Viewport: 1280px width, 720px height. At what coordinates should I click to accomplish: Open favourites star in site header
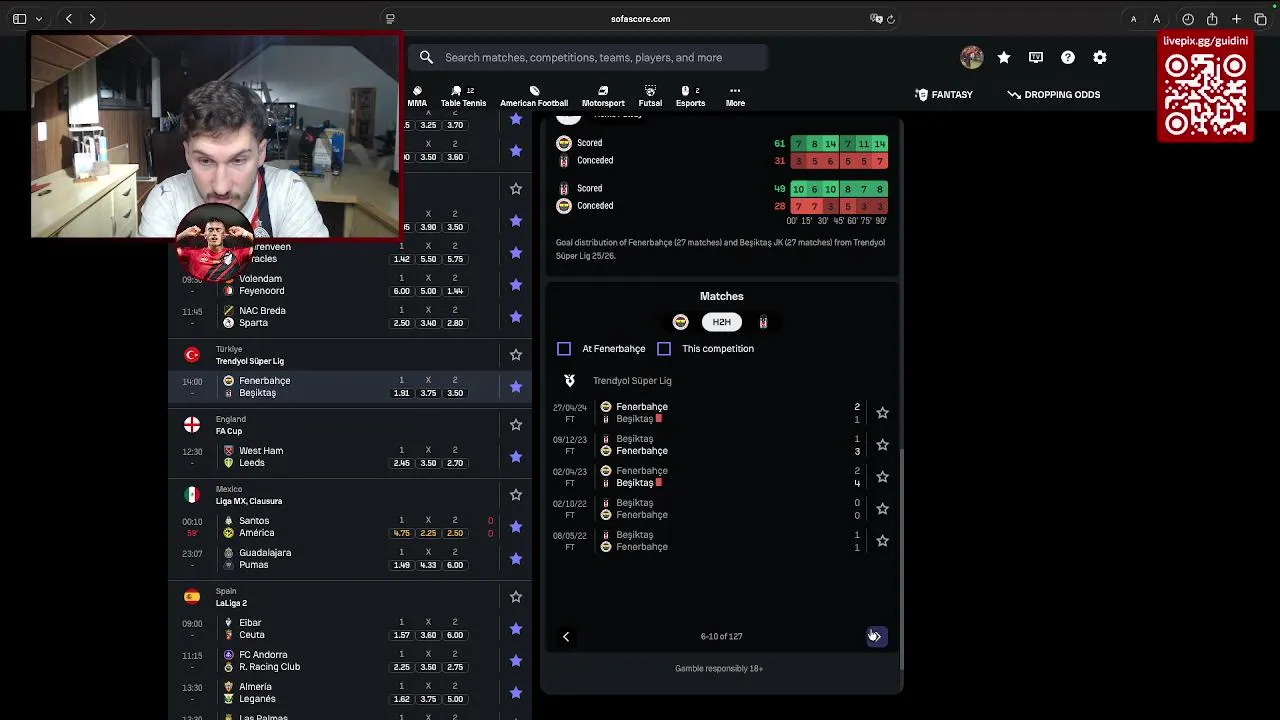[1004, 58]
